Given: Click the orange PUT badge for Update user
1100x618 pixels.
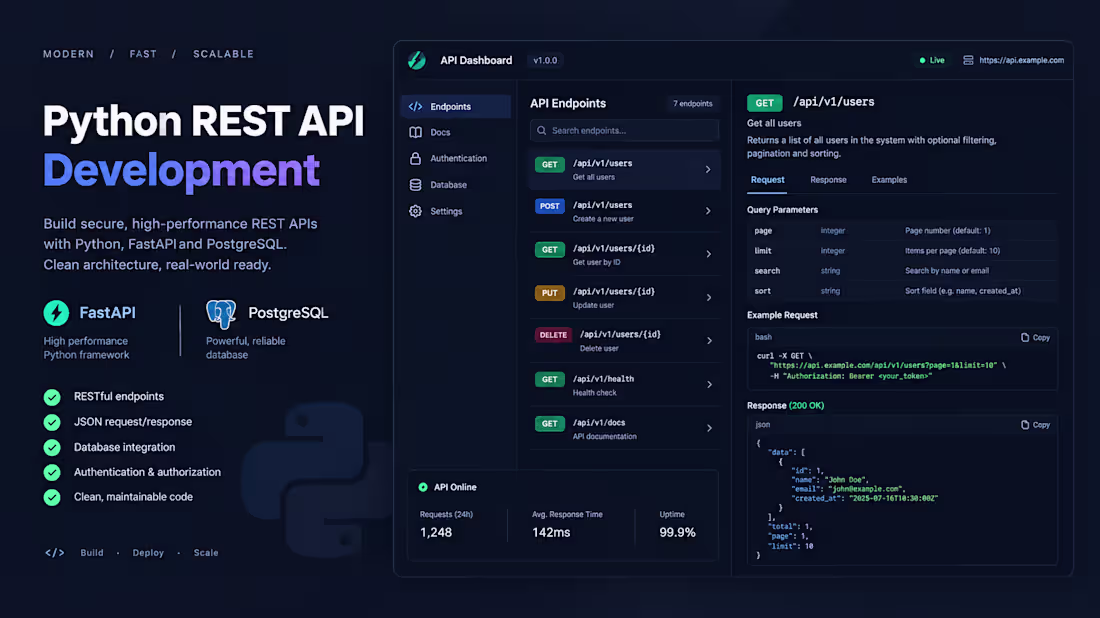Looking at the screenshot, I should pos(550,293).
